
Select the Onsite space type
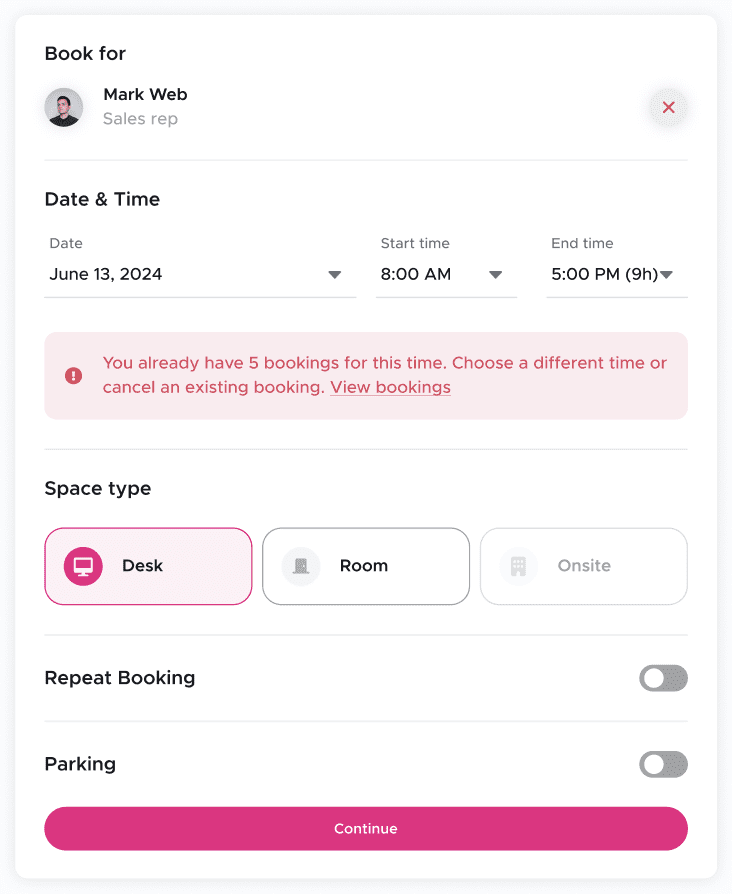click(584, 566)
